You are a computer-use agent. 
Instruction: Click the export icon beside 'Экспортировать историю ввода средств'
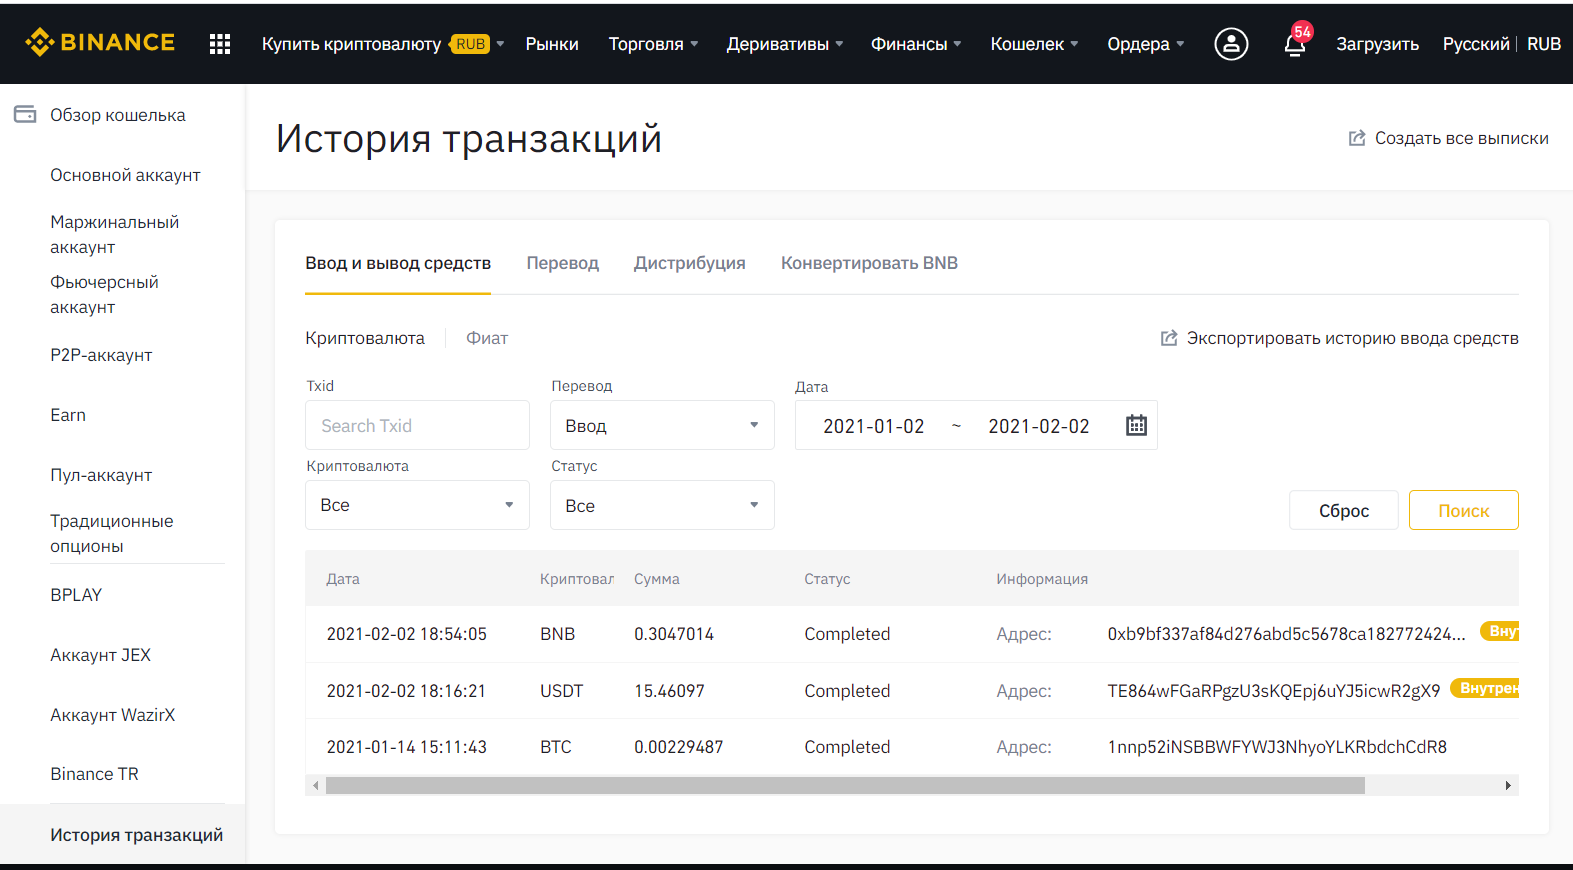tap(1169, 338)
